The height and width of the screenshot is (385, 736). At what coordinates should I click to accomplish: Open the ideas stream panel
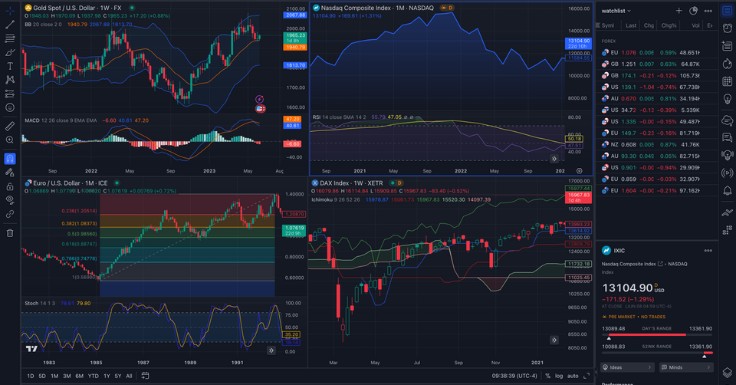(x=727, y=155)
